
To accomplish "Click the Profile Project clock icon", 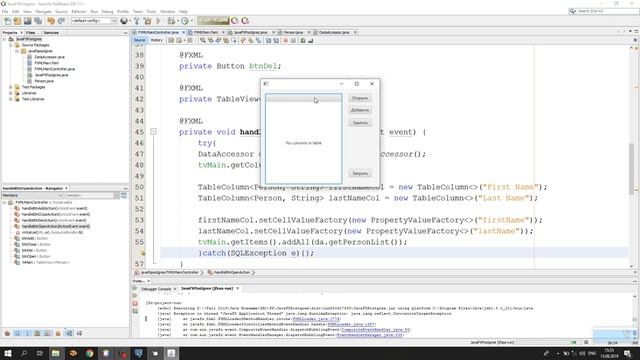I will pos(185,21).
